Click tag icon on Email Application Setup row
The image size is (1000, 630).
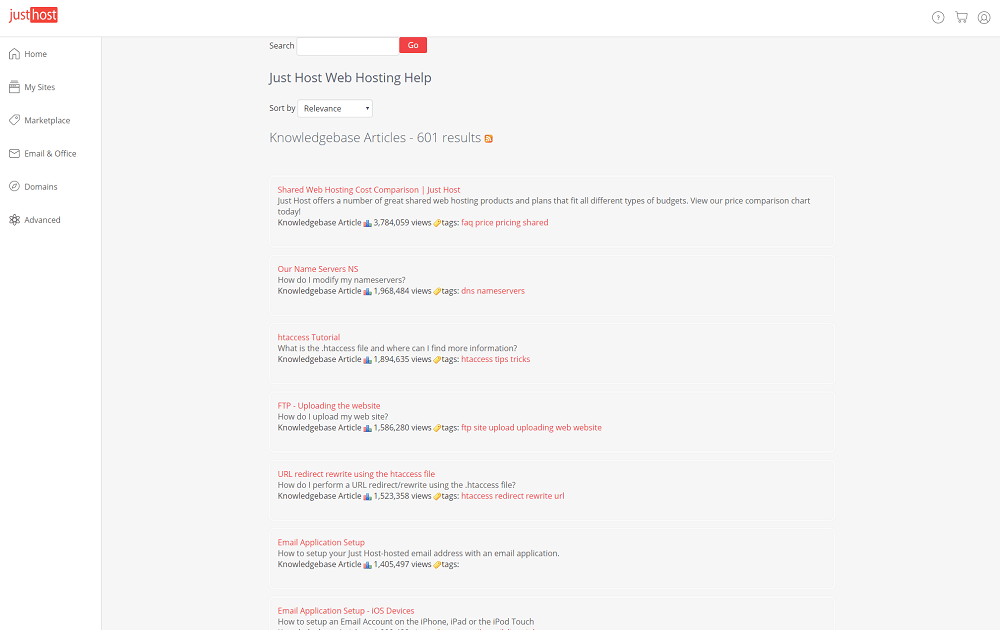[437, 565]
